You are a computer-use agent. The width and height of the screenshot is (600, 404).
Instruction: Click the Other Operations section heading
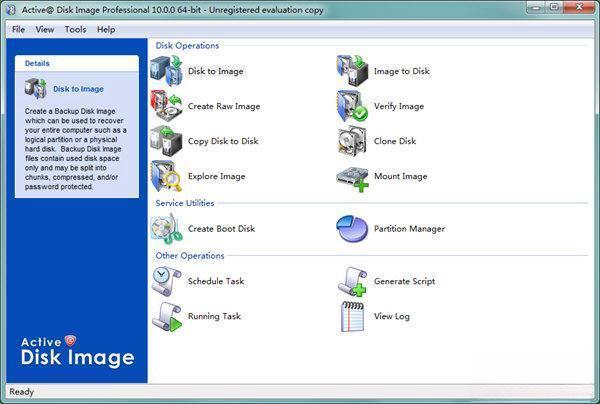click(x=190, y=256)
